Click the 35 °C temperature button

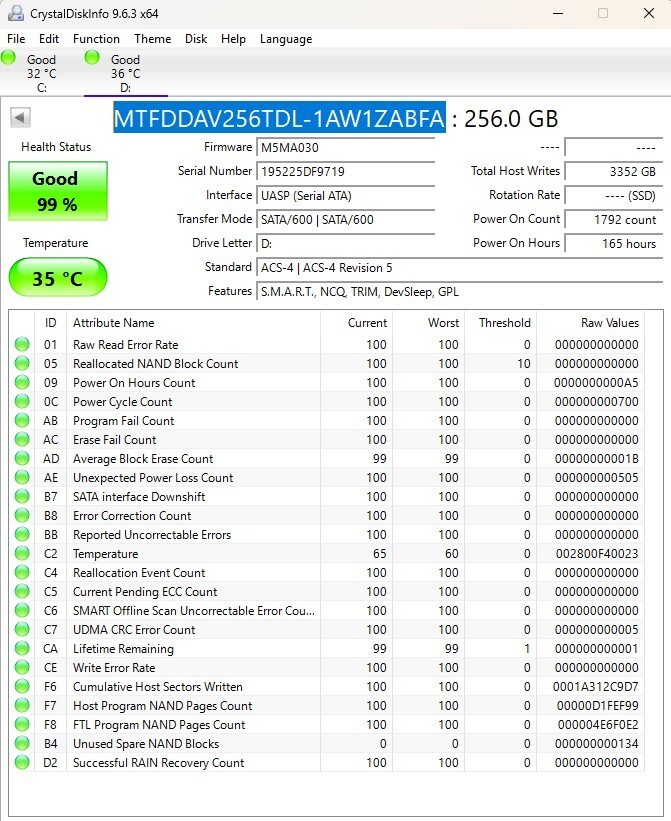[x=58, y=278]
